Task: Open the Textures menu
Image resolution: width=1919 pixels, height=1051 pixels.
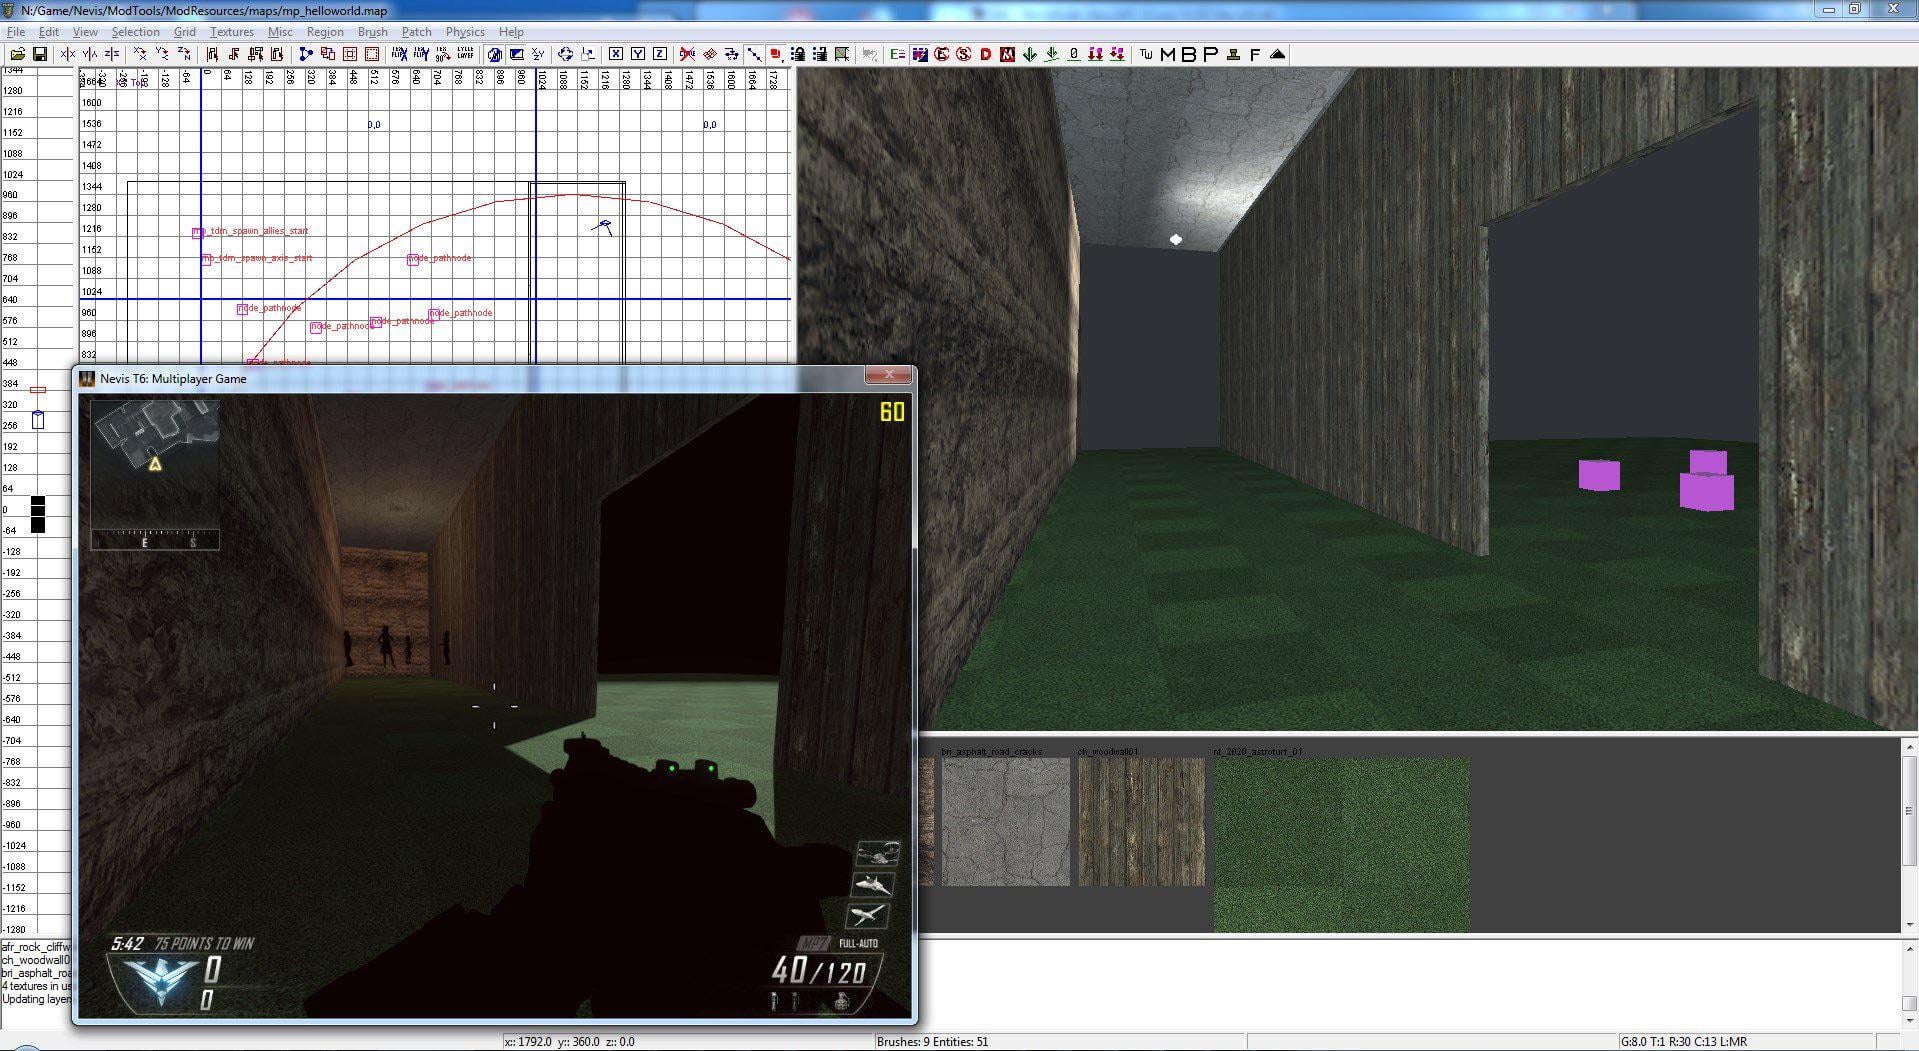Action: click(231, 32)
